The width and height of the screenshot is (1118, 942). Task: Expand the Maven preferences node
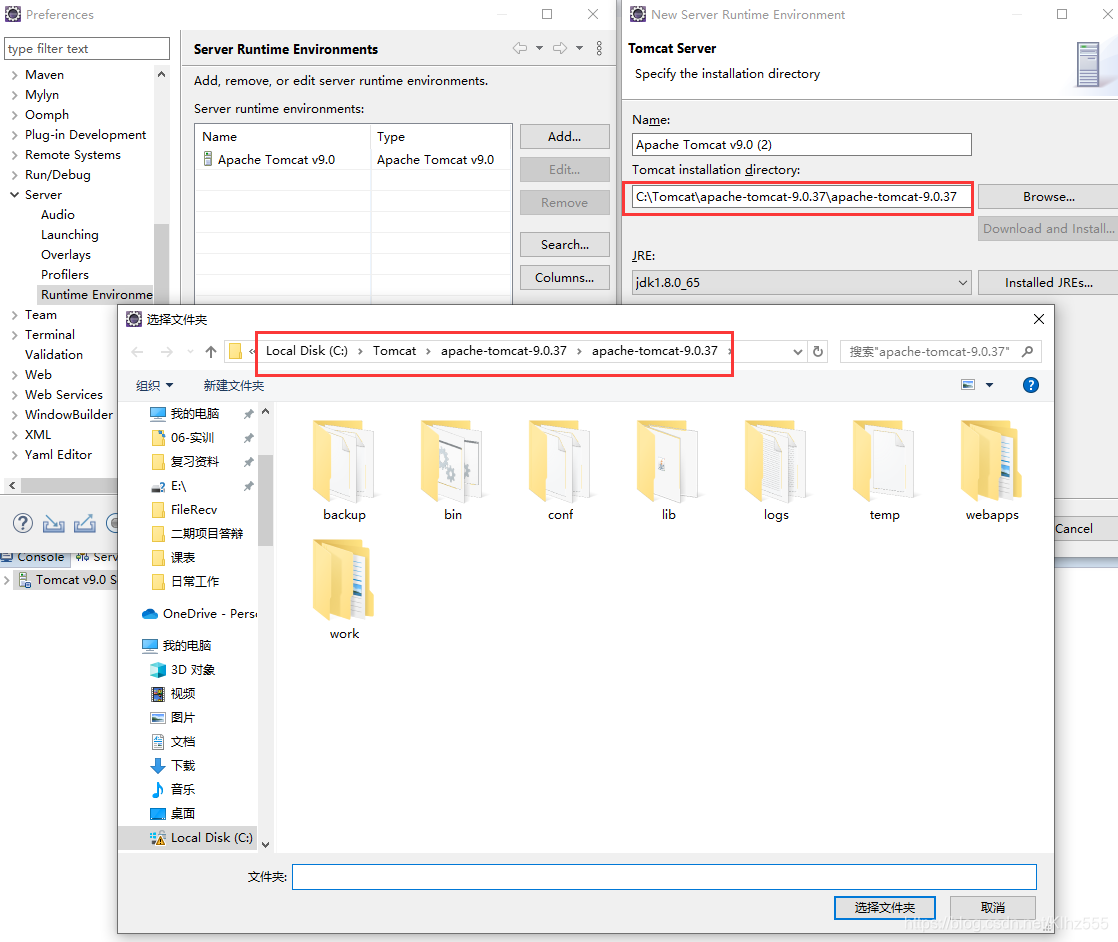pyautogui.click(x=14, y=75)
